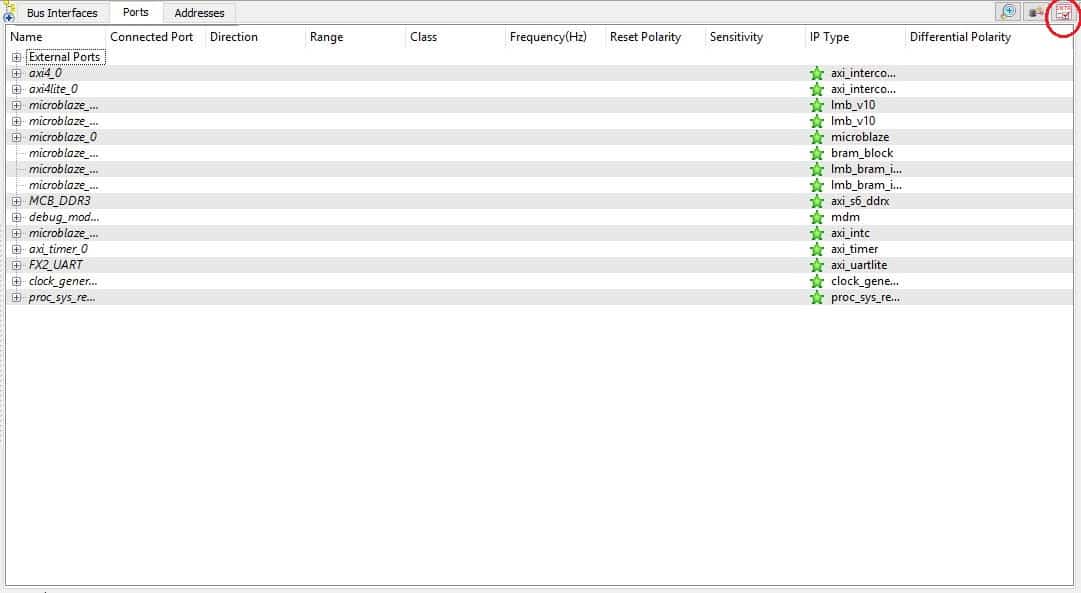Sort by the Name column header
The width and height of the screenshot is (1081, 593).
pyautogui.click(x=27, y=37)
